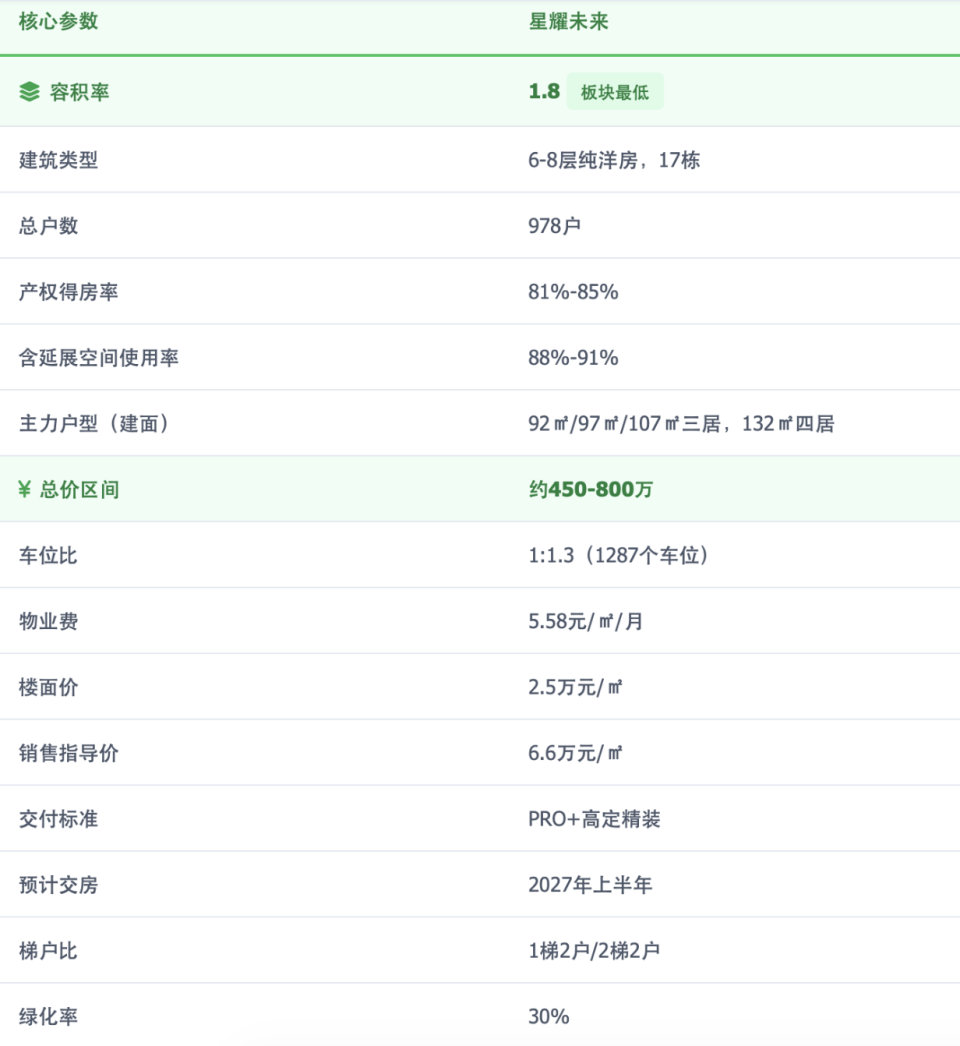Click the 6.6万元/㎡ guide price value
Screen dimensions: 960x1046
point(576,754)
